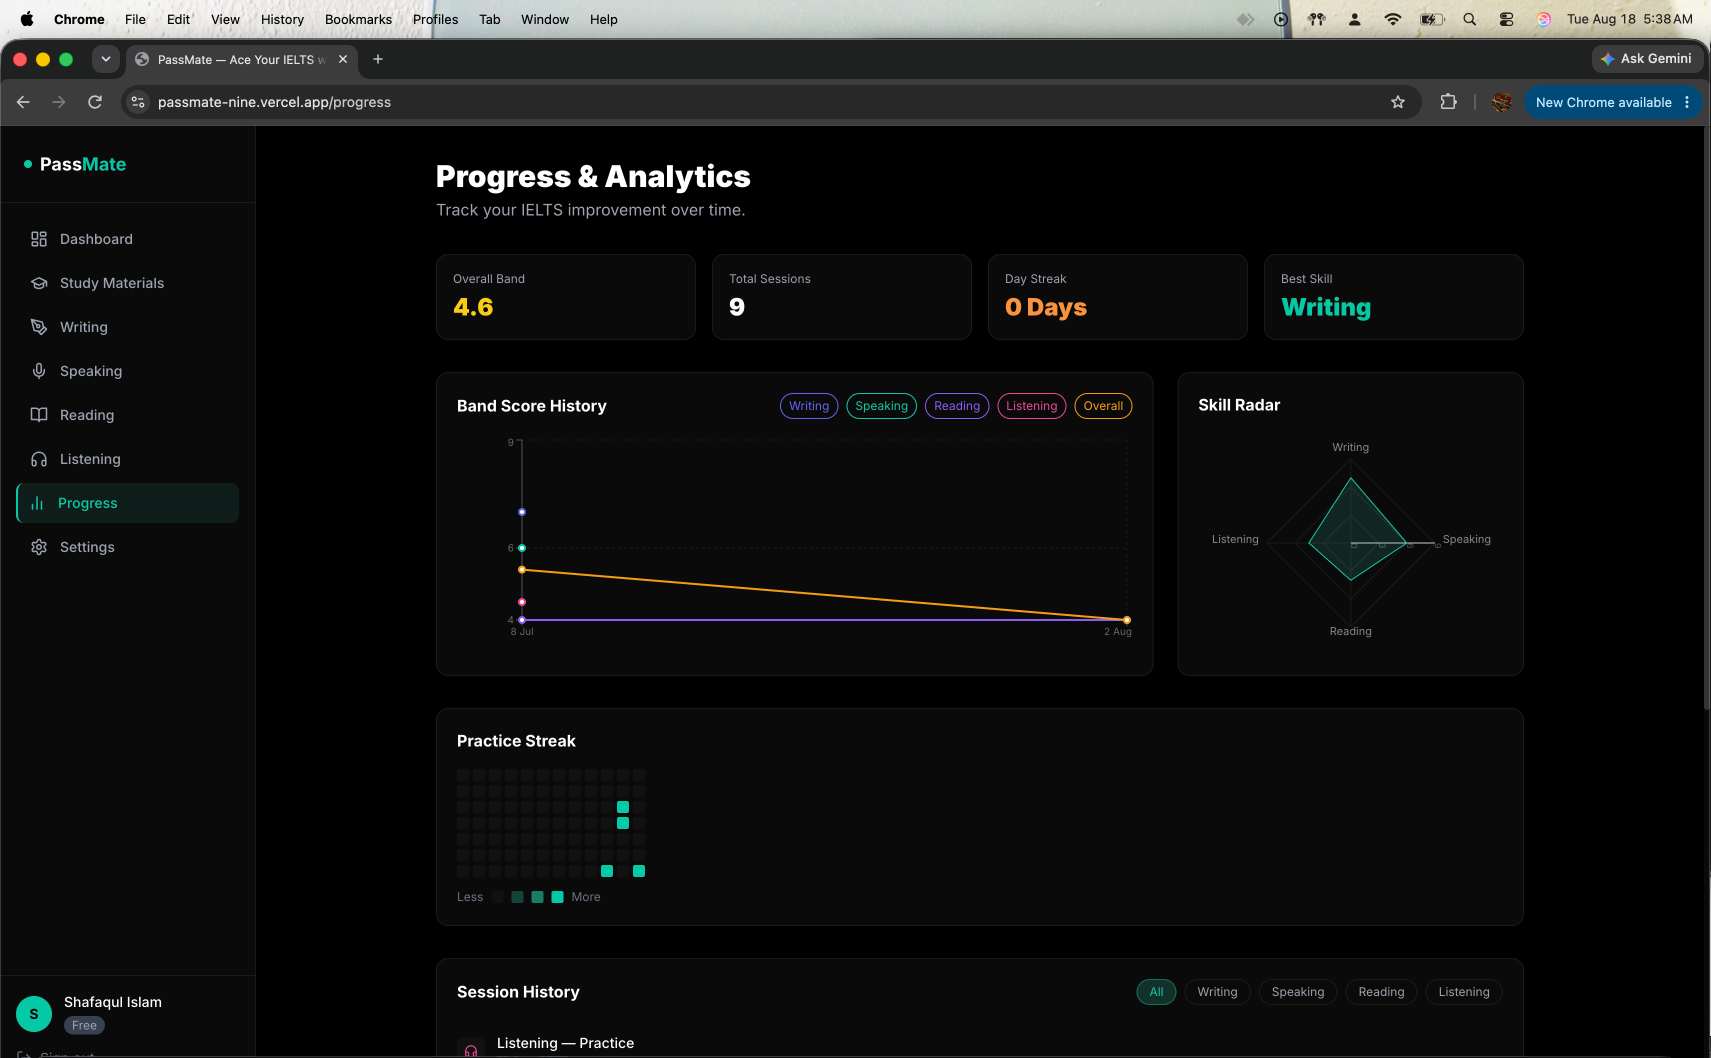Open the Bookmarks menu
This screenshot has height=1058, width=1711.
[x=358, y=19]
